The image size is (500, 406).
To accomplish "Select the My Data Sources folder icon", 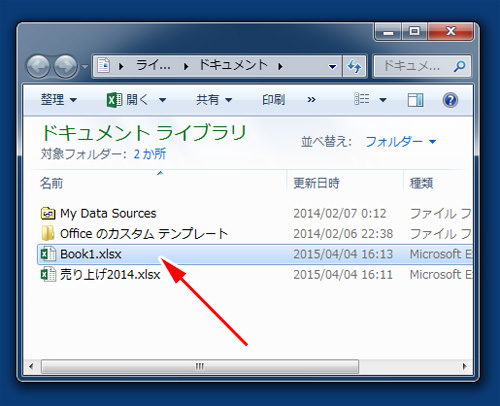I will [x=48, y=213].
